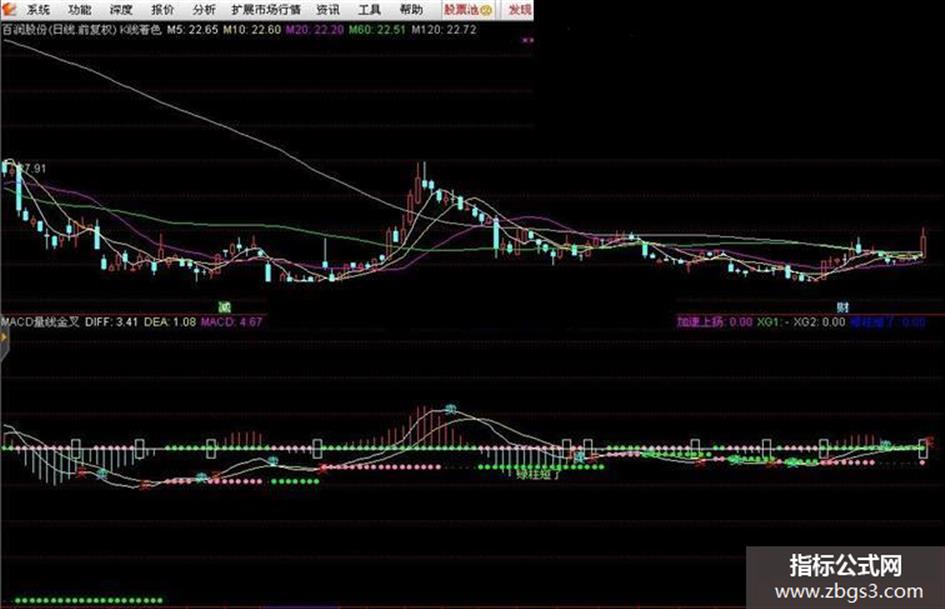Open the 报价 menu
This screenshot has width=945, height=609.
(163, 10)
